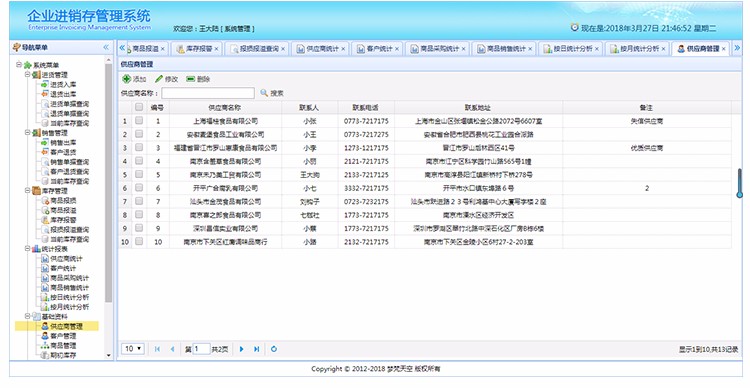Screen dimensions: 750x388
Task: Select 按日统计分析 in the navigation tree
Action: click(x=69, y=298)
